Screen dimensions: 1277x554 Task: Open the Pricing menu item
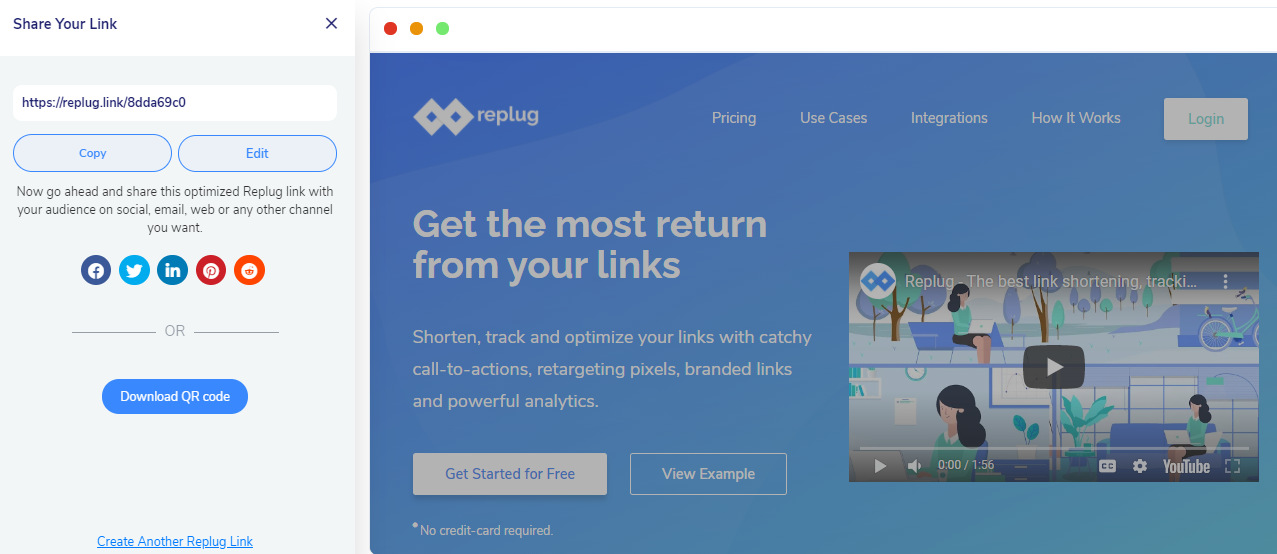pyautogui.click(x=734, y=118)
